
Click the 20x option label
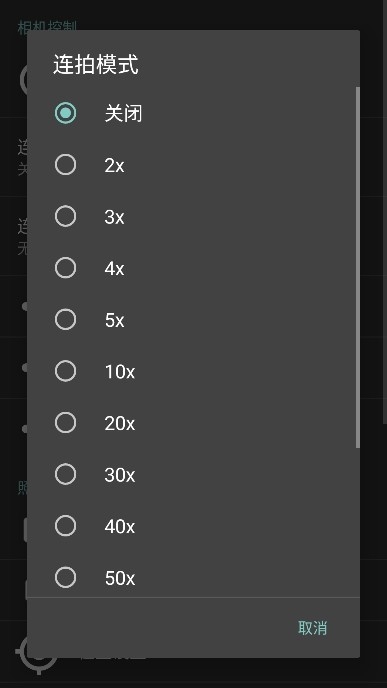click(120, 423)
